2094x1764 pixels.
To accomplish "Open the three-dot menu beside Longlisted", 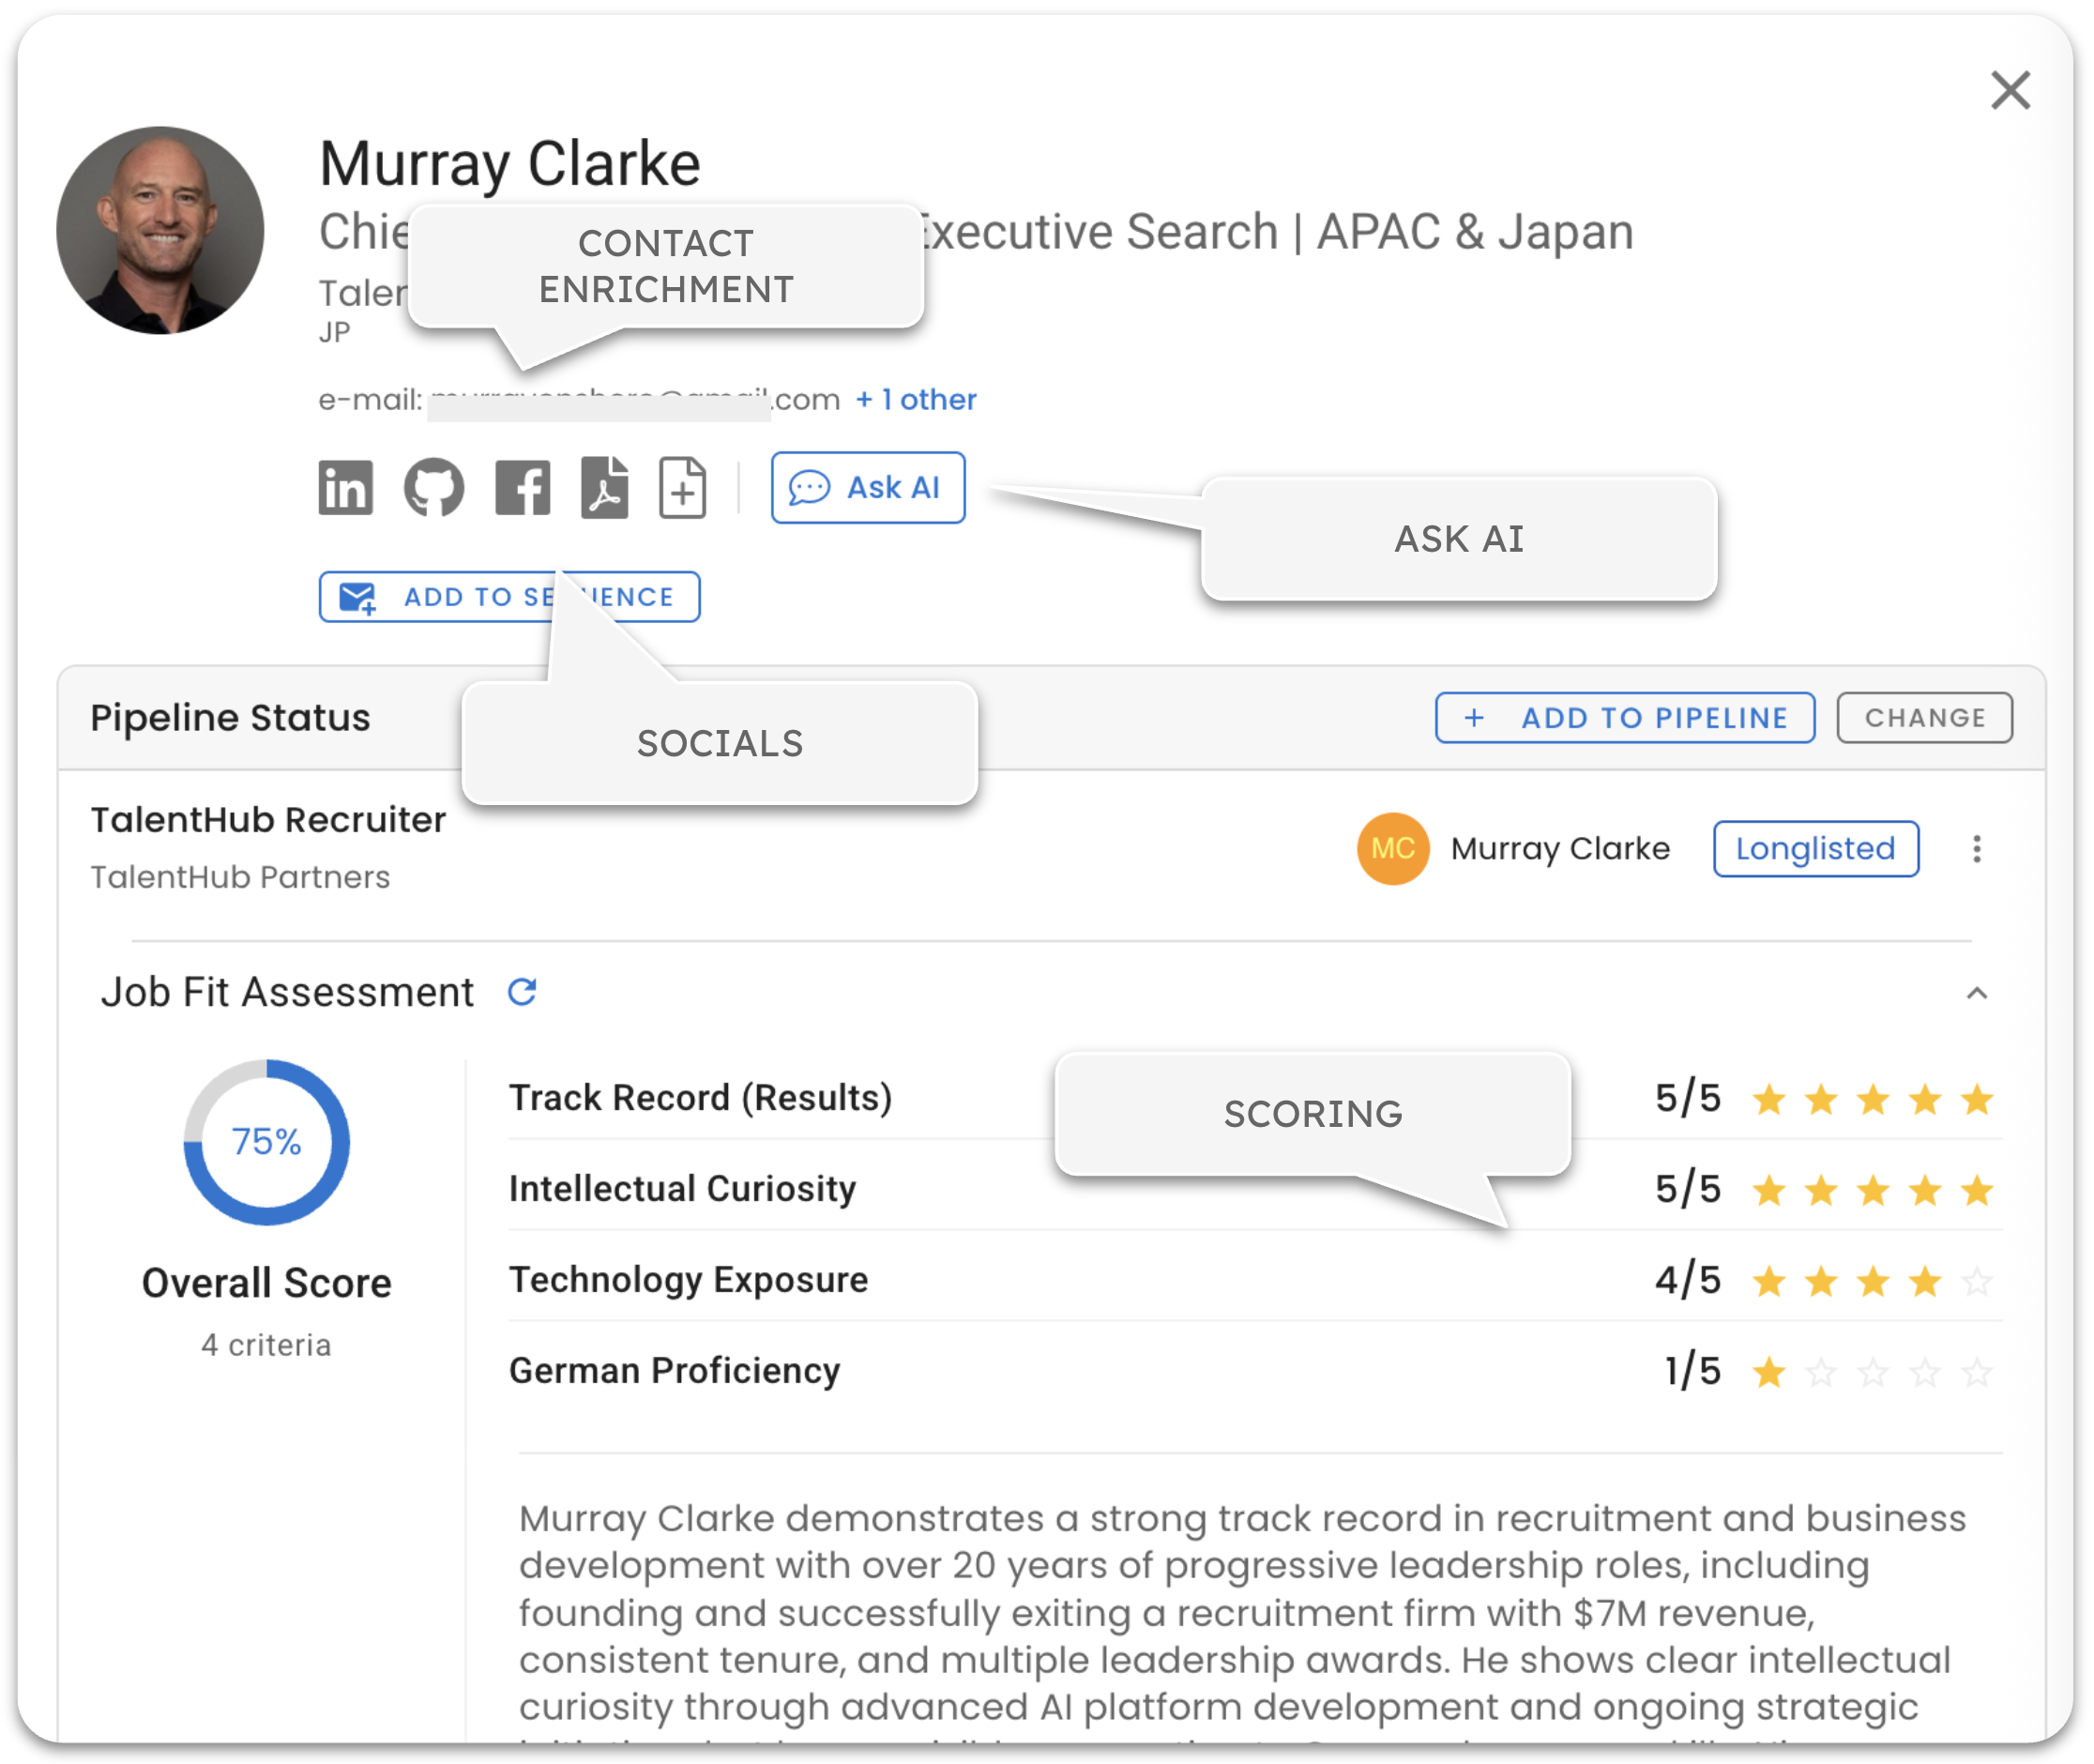I will coord(1976,849).
